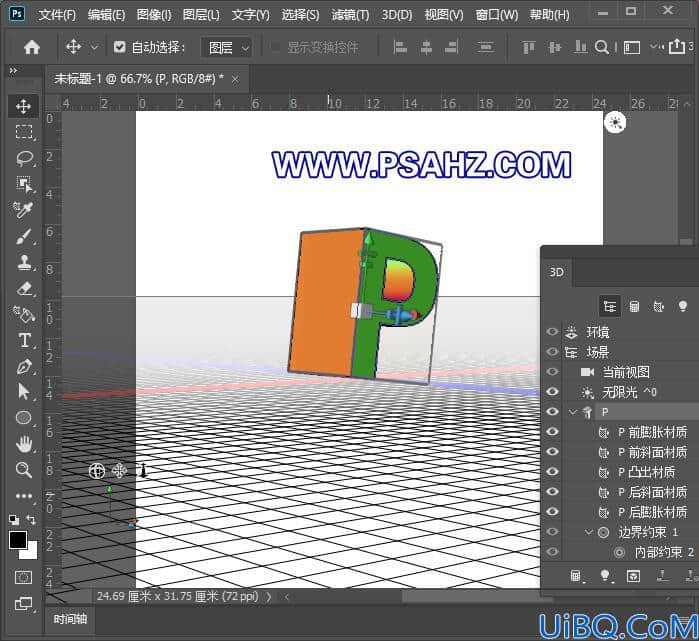The height and width of the screenshot is (641, 699).
Task: Select the Clone Stamp tool
Action: click(24, 262)
